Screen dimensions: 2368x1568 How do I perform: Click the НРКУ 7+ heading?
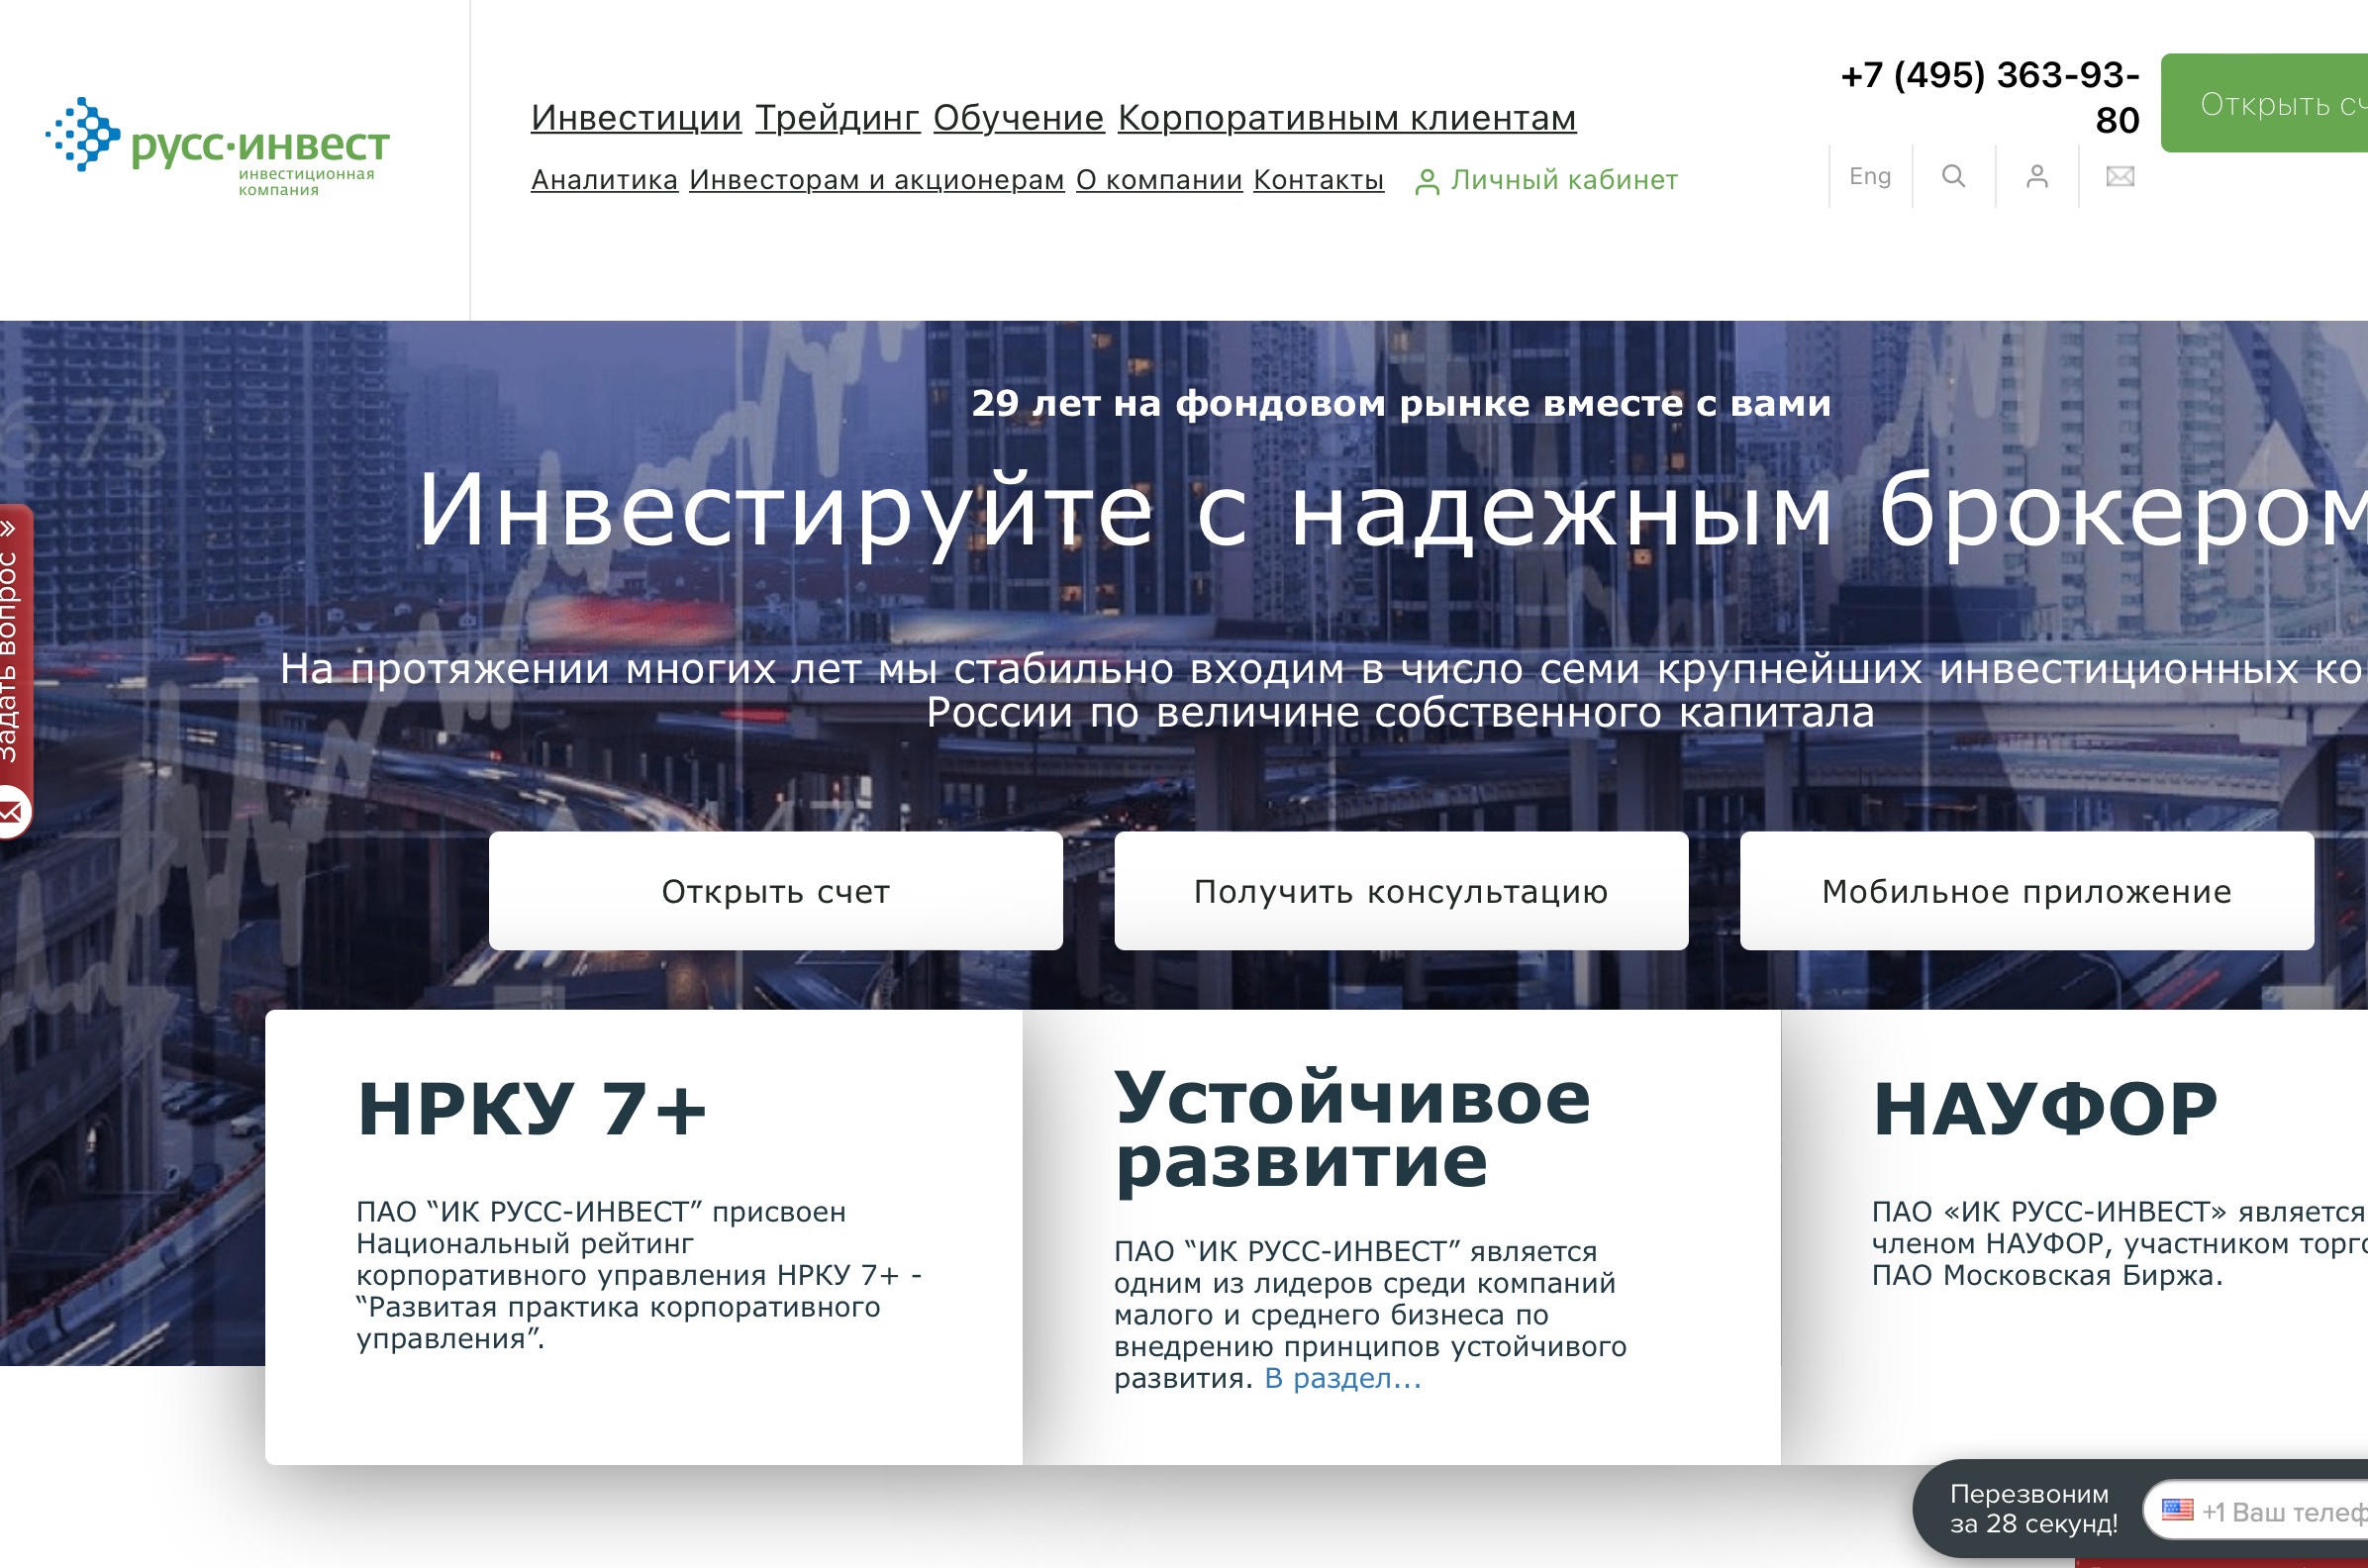click(x=532, y=1109)
